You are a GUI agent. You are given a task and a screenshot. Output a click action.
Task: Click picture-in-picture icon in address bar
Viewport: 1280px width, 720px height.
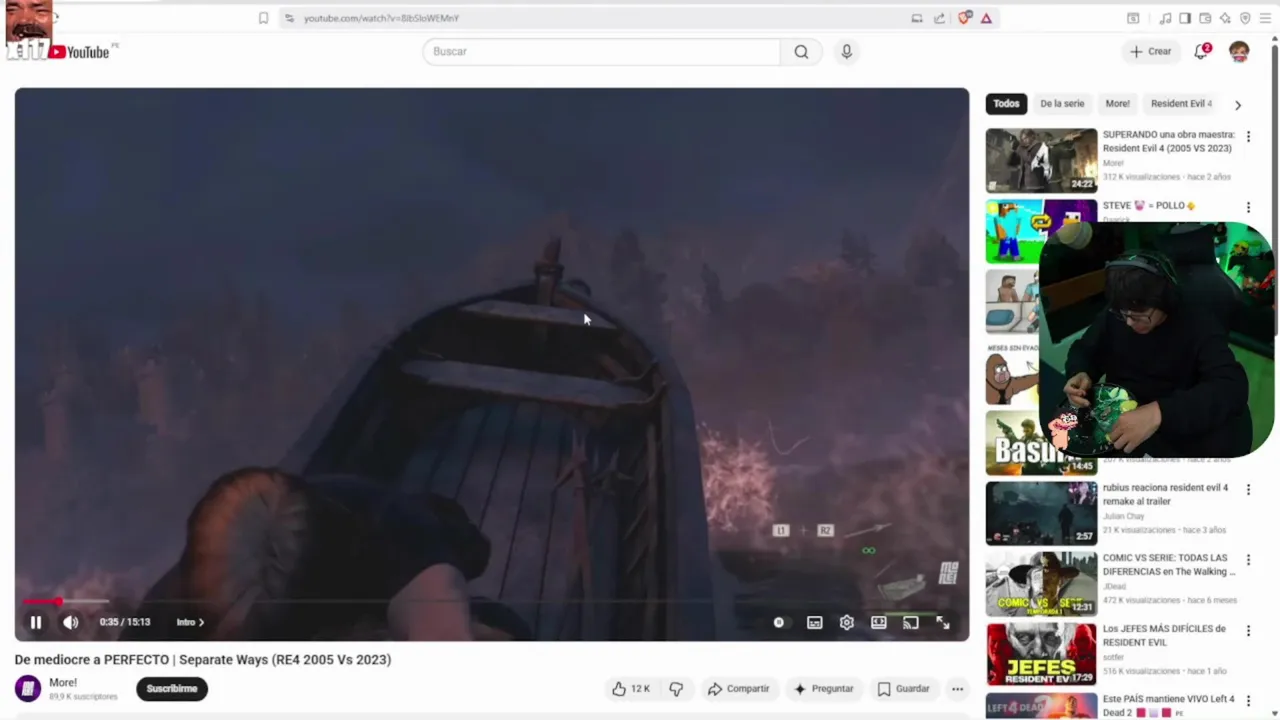917,18
